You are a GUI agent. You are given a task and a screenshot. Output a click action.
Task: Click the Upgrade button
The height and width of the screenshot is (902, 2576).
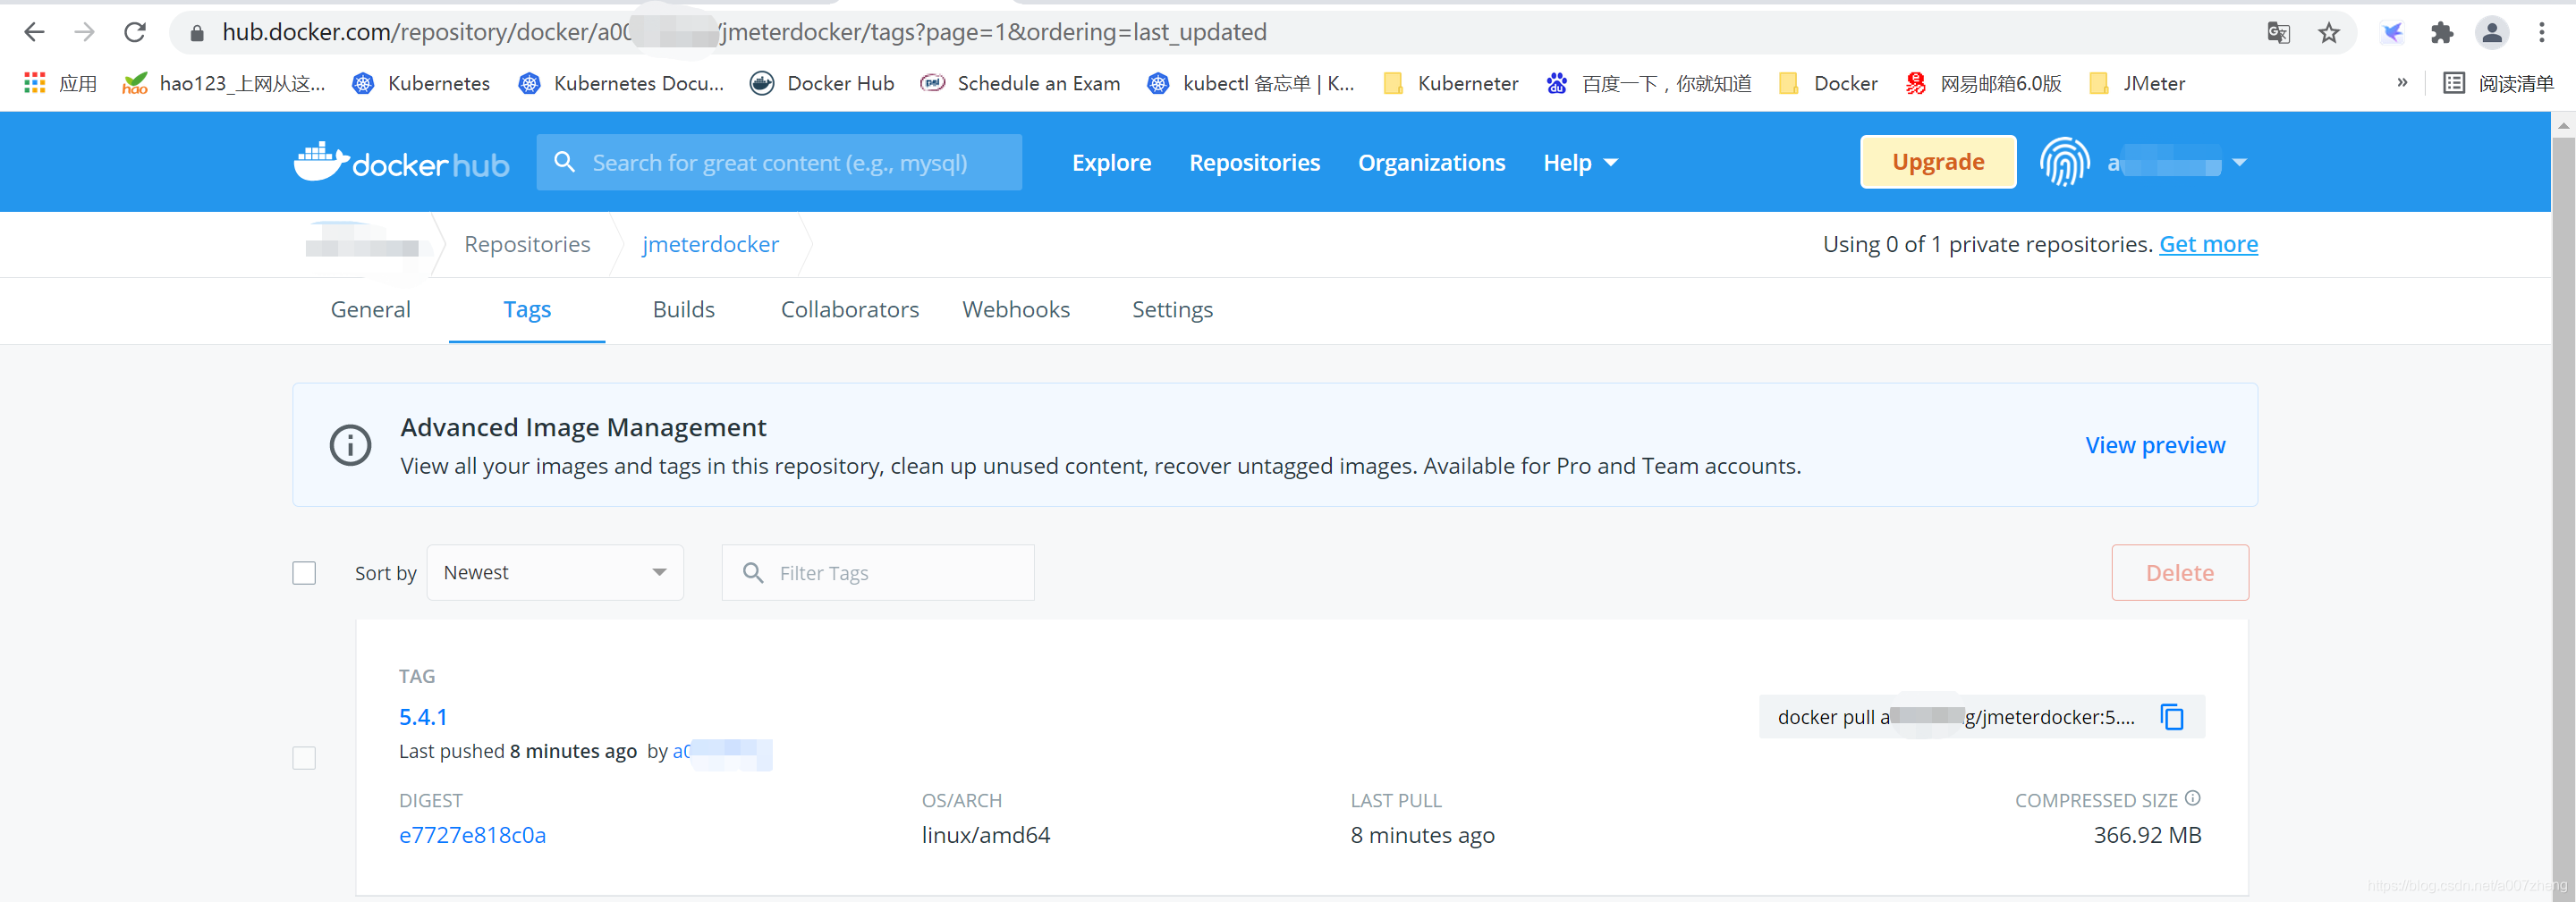point(1937,162)
